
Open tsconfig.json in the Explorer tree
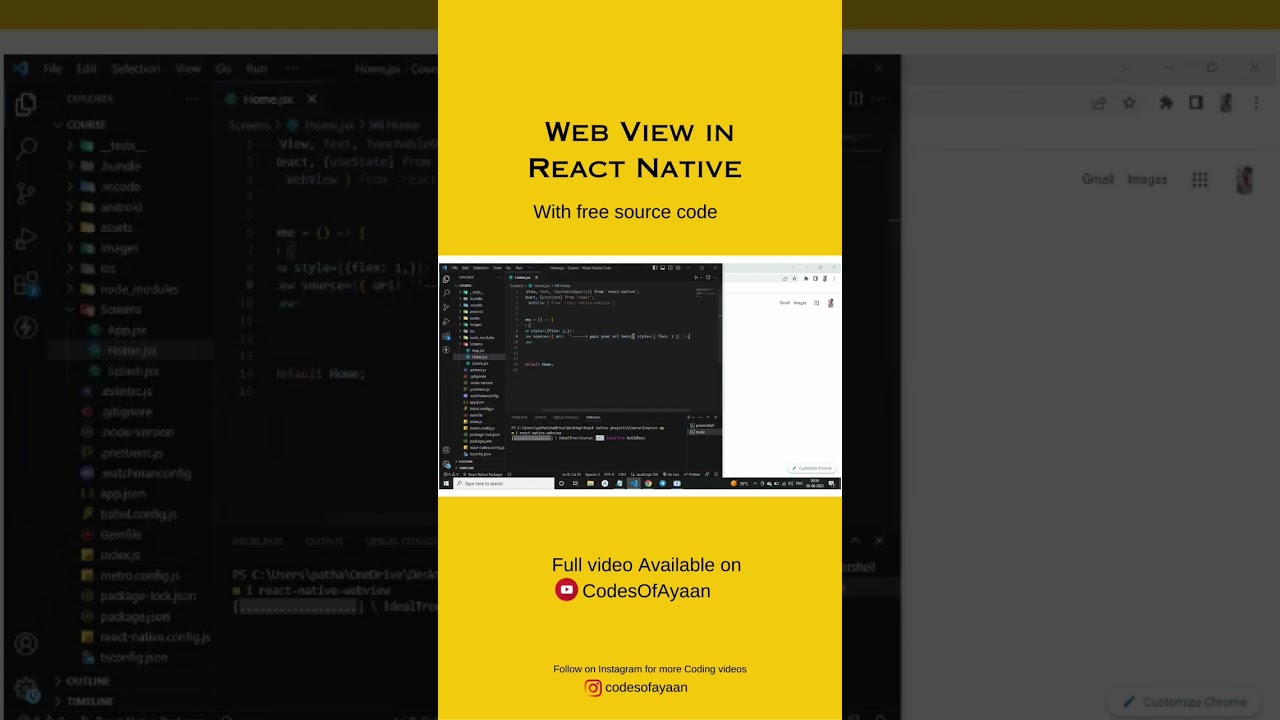pos(479,454)
